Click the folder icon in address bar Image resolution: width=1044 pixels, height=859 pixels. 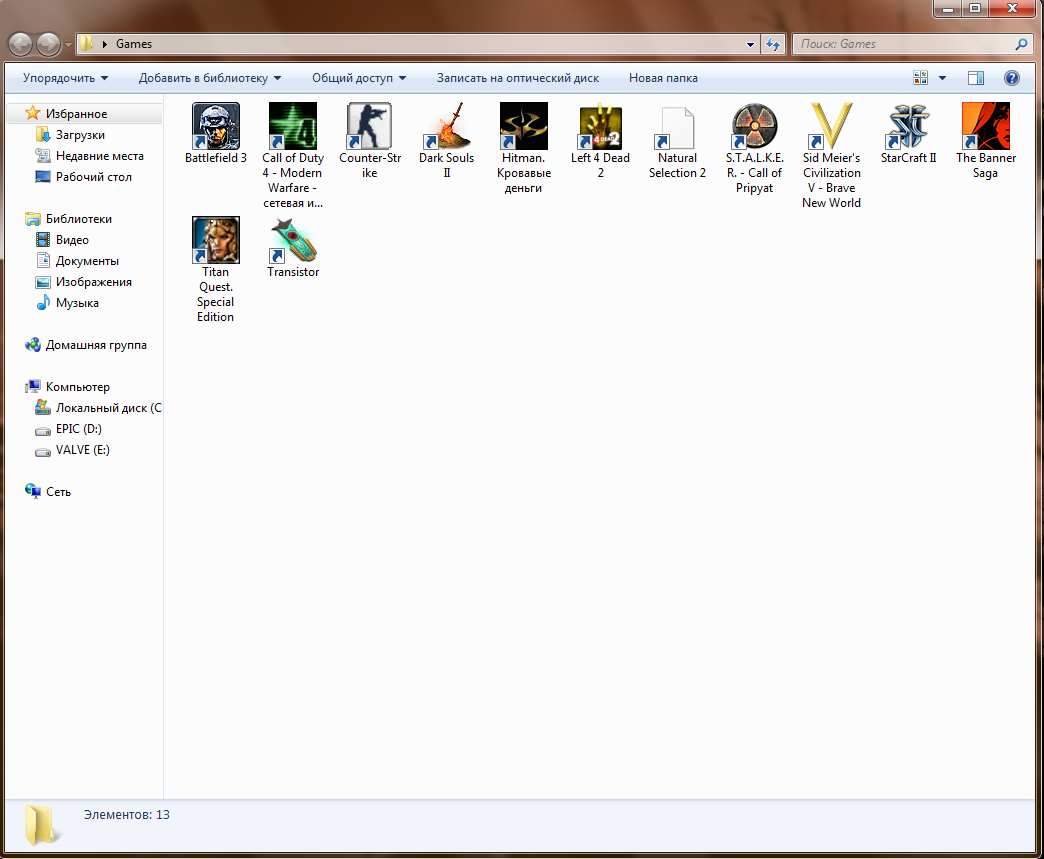86,44
